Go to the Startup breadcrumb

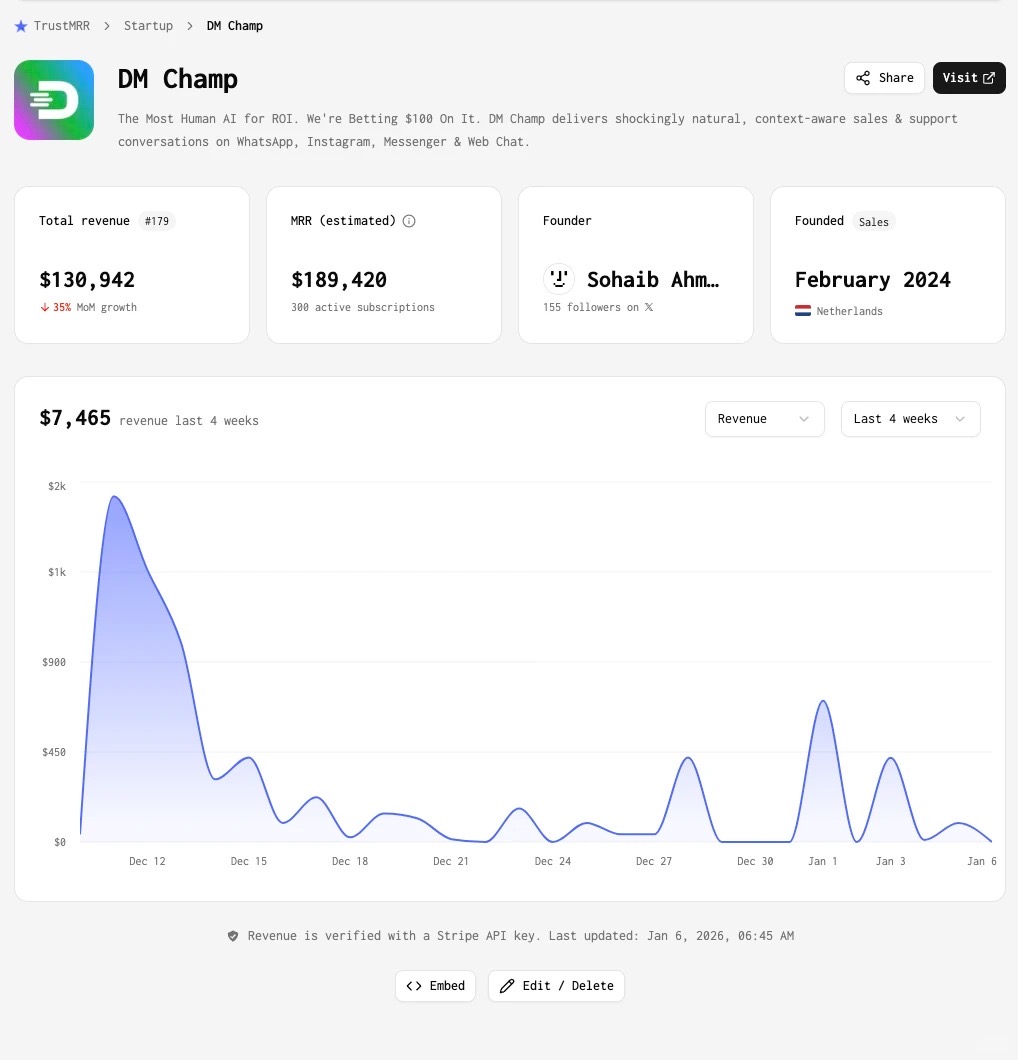pos(148,26)
